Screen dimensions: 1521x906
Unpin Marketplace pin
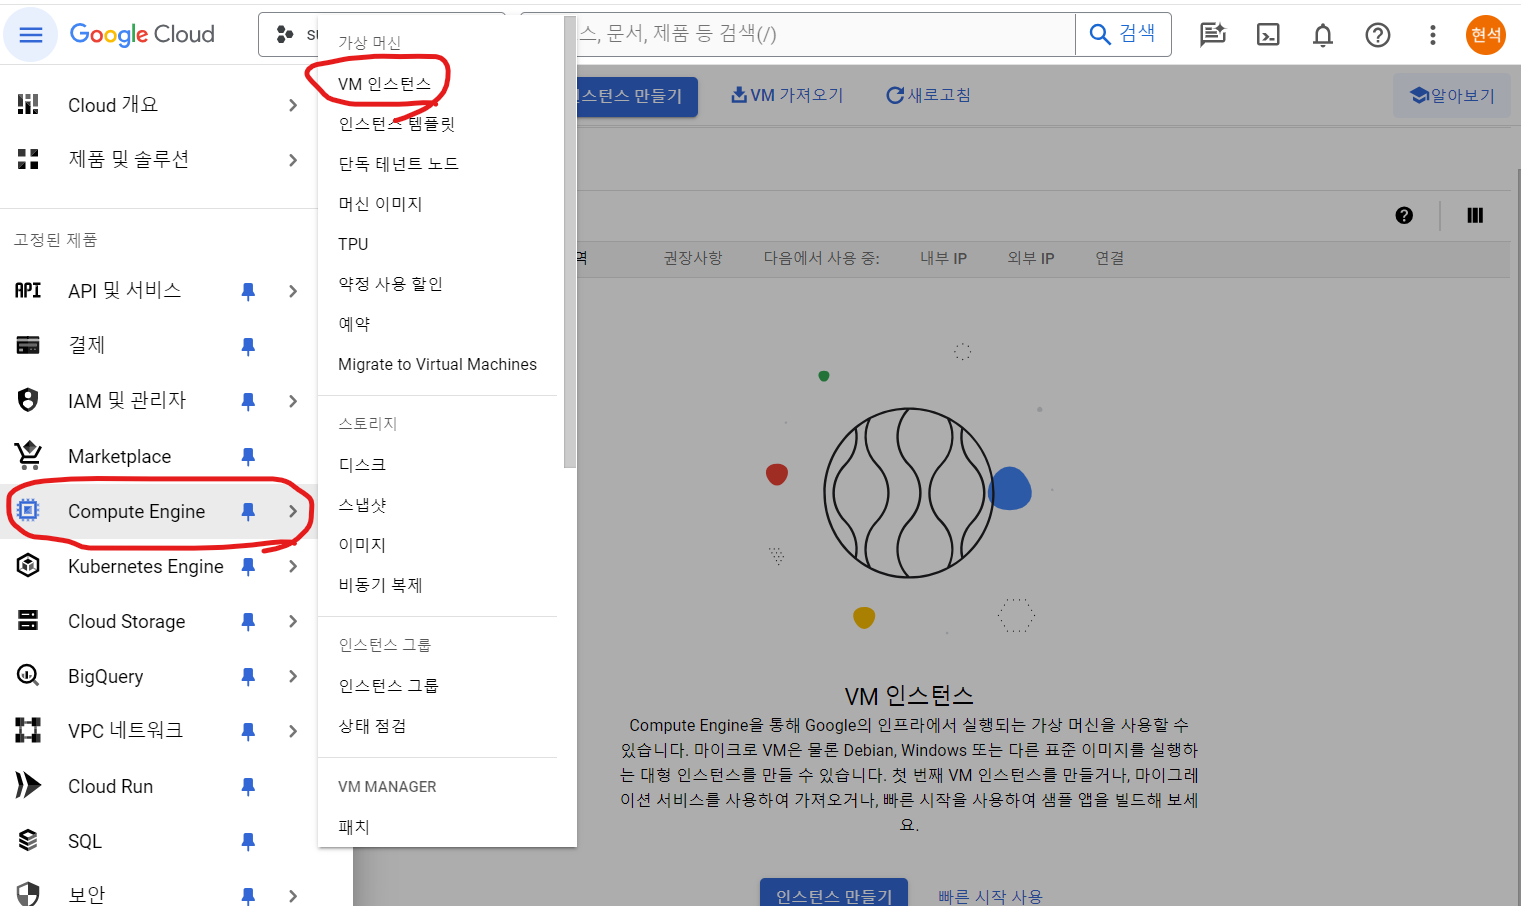click(x=248, y=456)
